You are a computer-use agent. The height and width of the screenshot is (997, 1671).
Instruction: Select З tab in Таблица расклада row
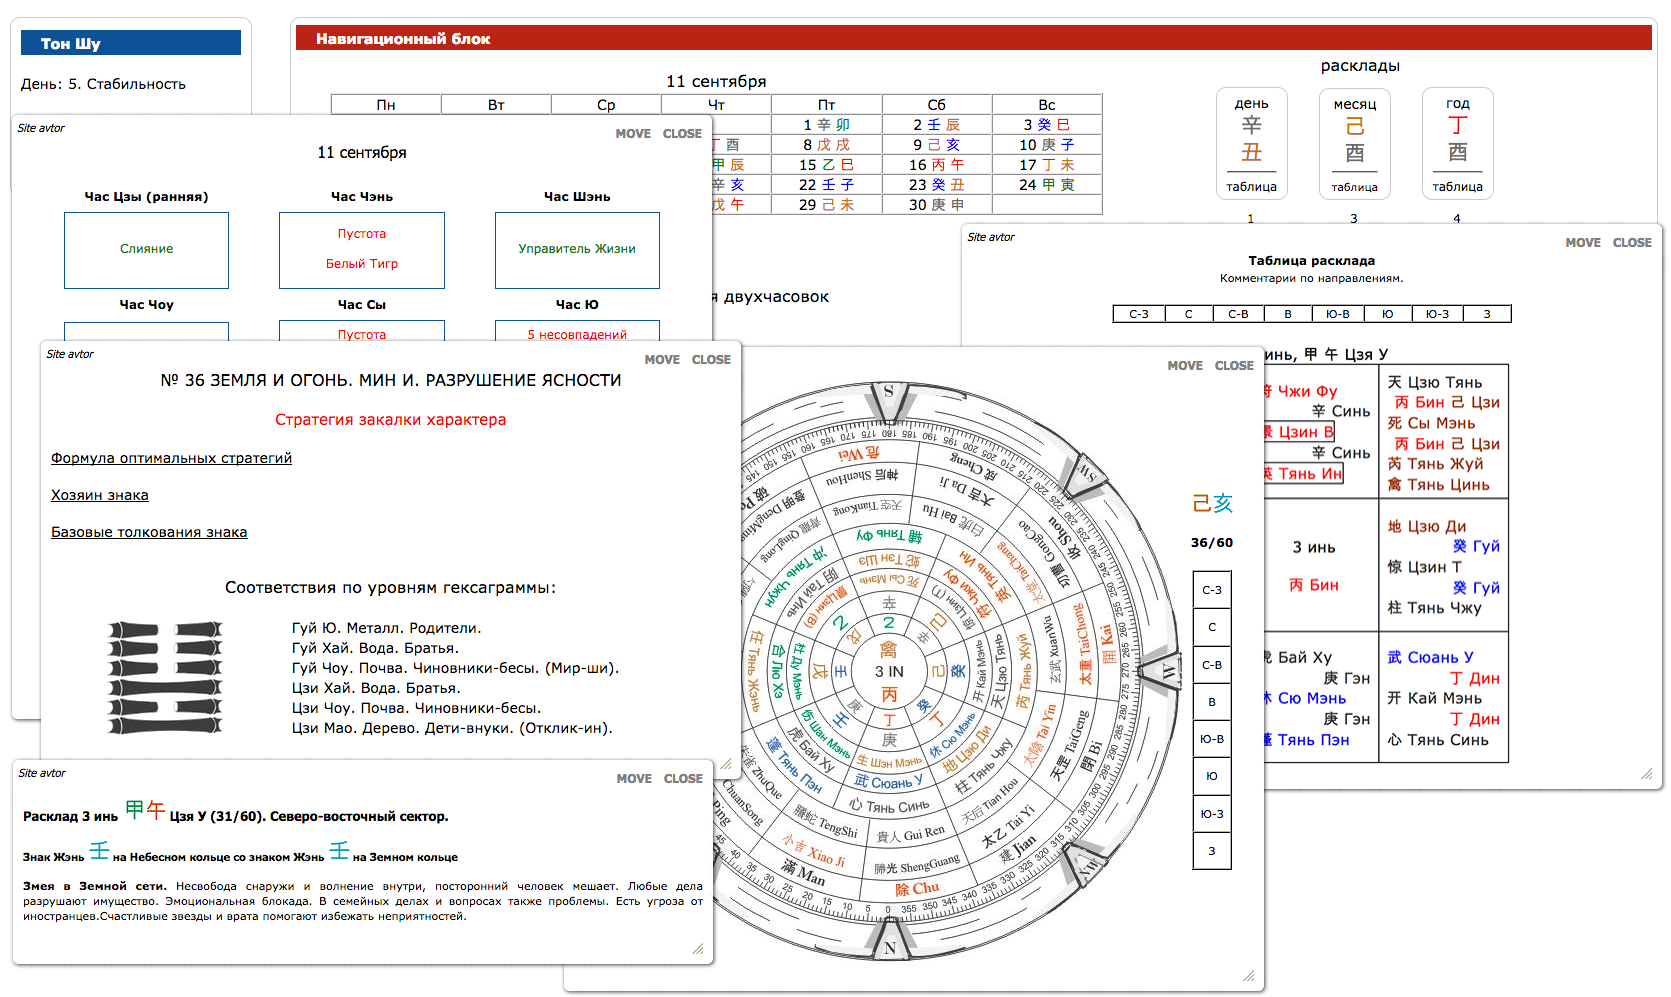[1487, 314]
